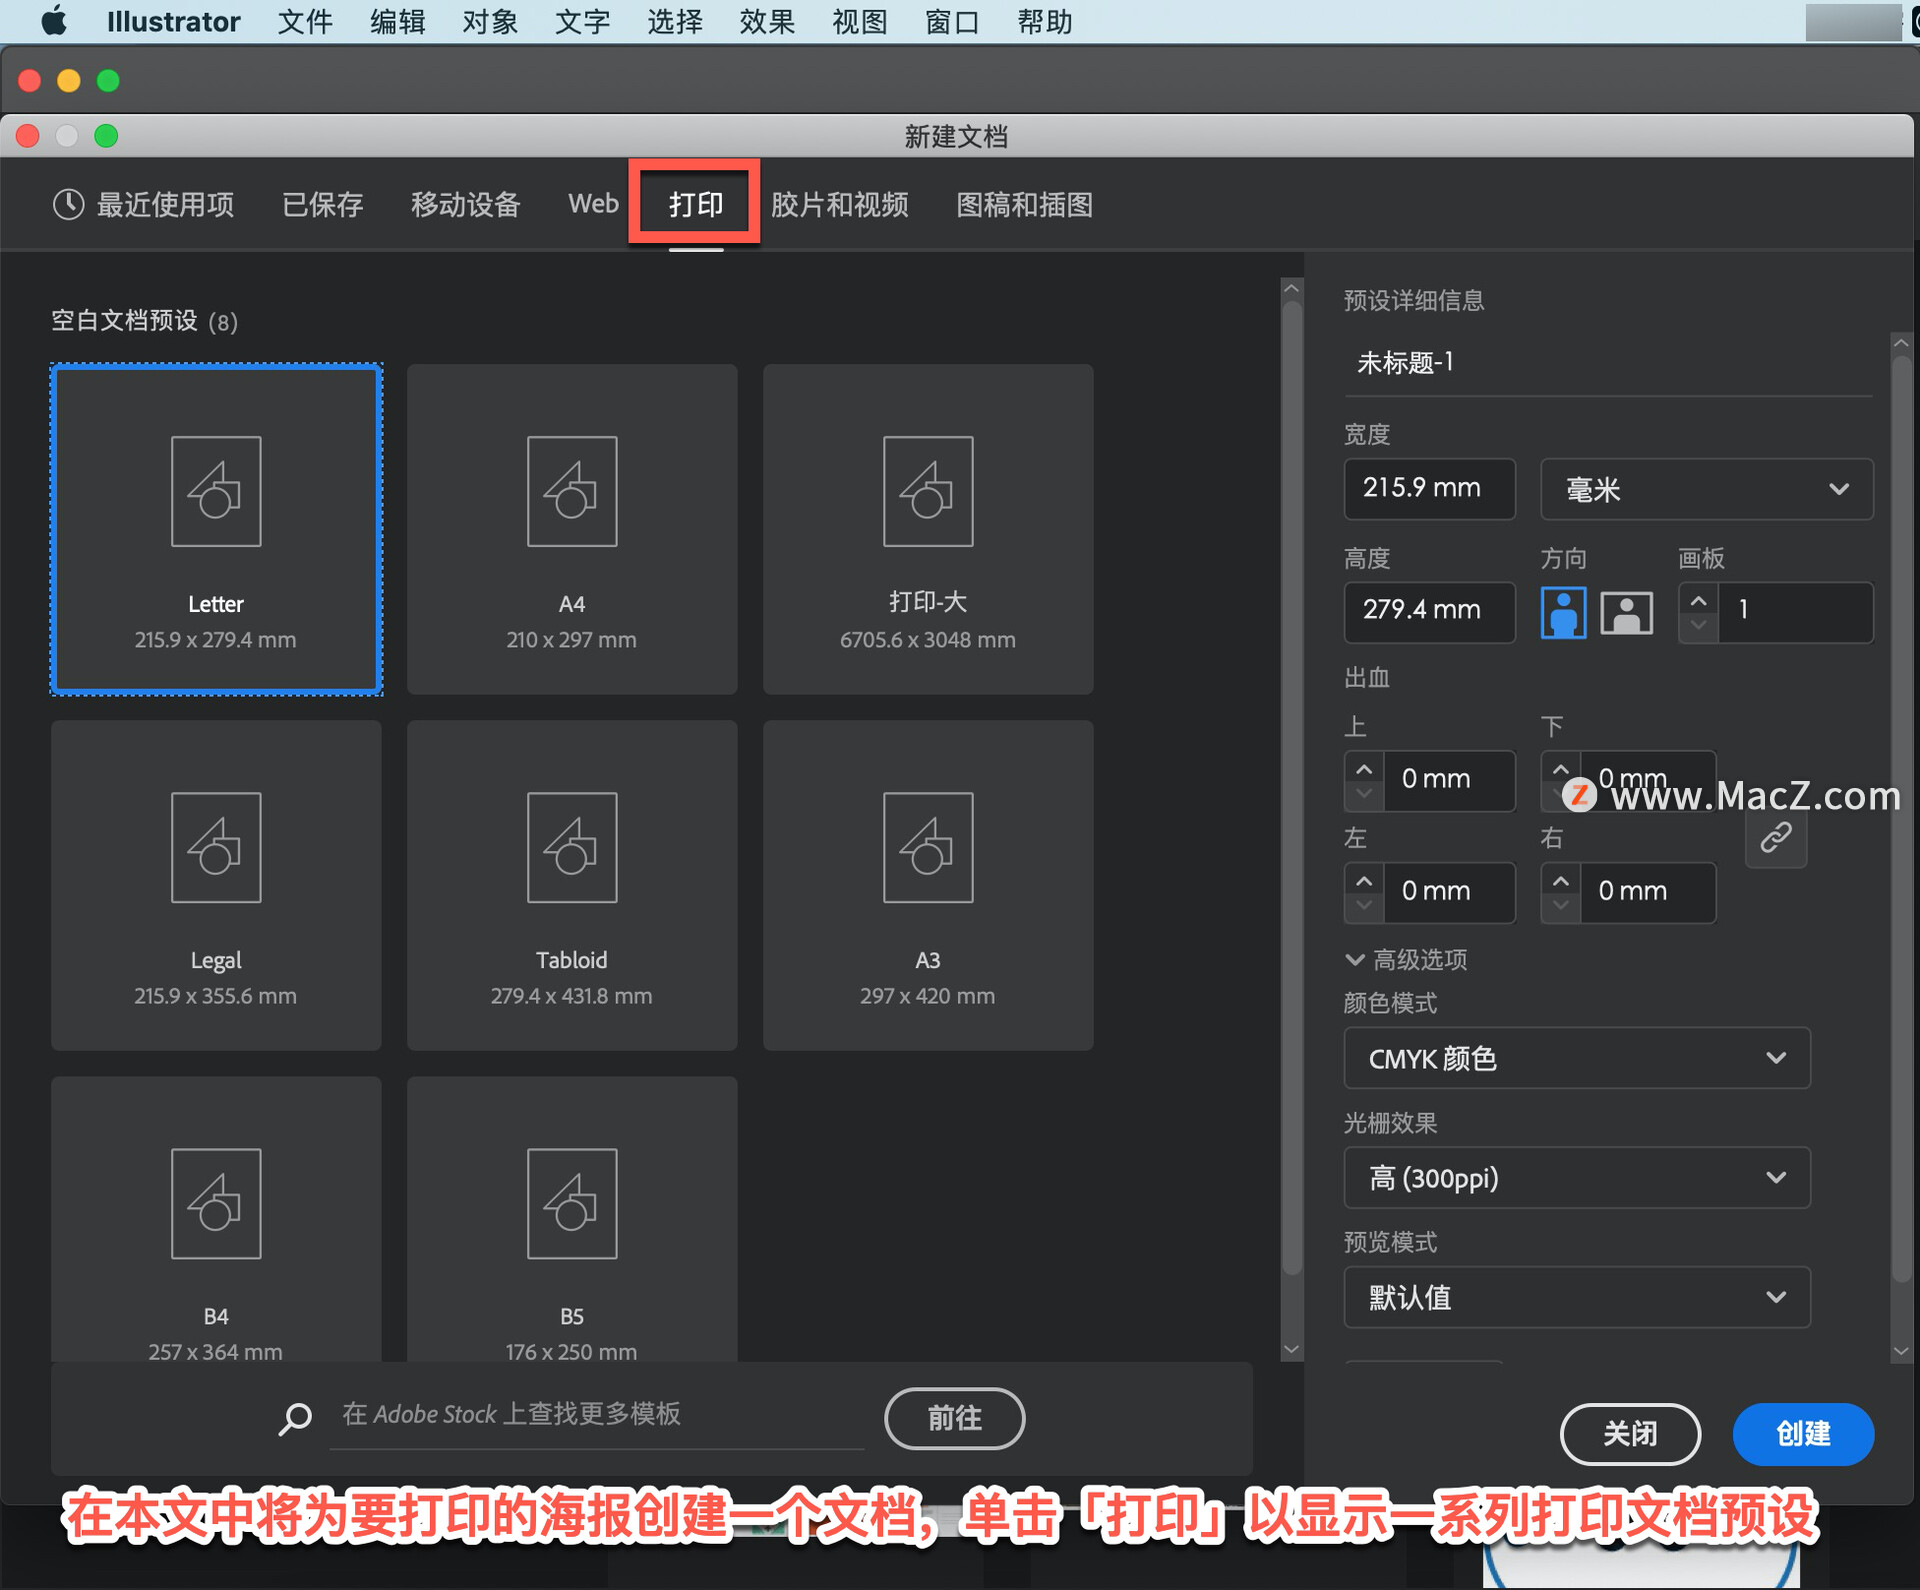Switch to landscape orientation

pos(1626,612)
